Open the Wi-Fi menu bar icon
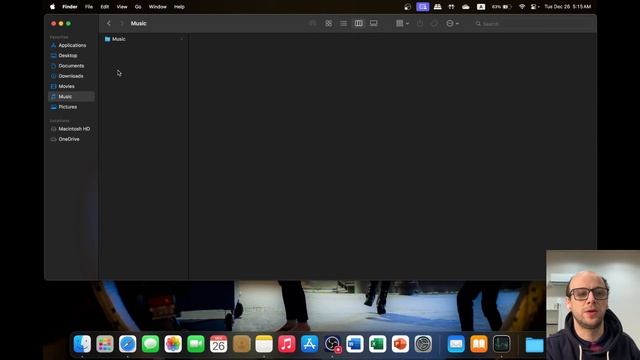The image size is (640, 360). click(x=522, y=7)
